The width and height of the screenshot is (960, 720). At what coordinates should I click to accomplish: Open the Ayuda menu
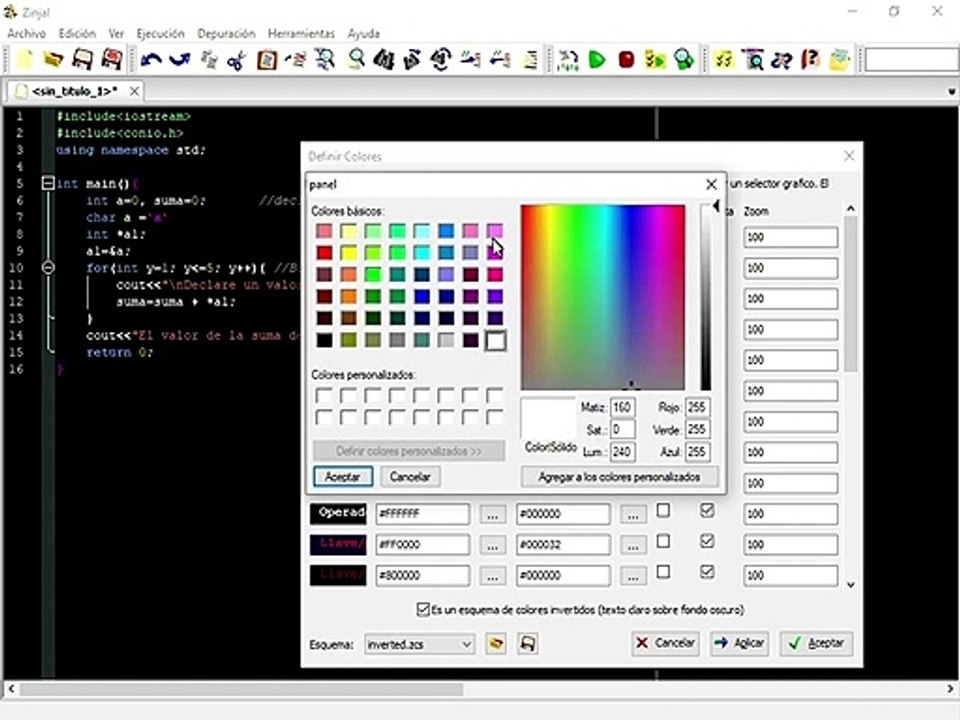pos(364,34)
